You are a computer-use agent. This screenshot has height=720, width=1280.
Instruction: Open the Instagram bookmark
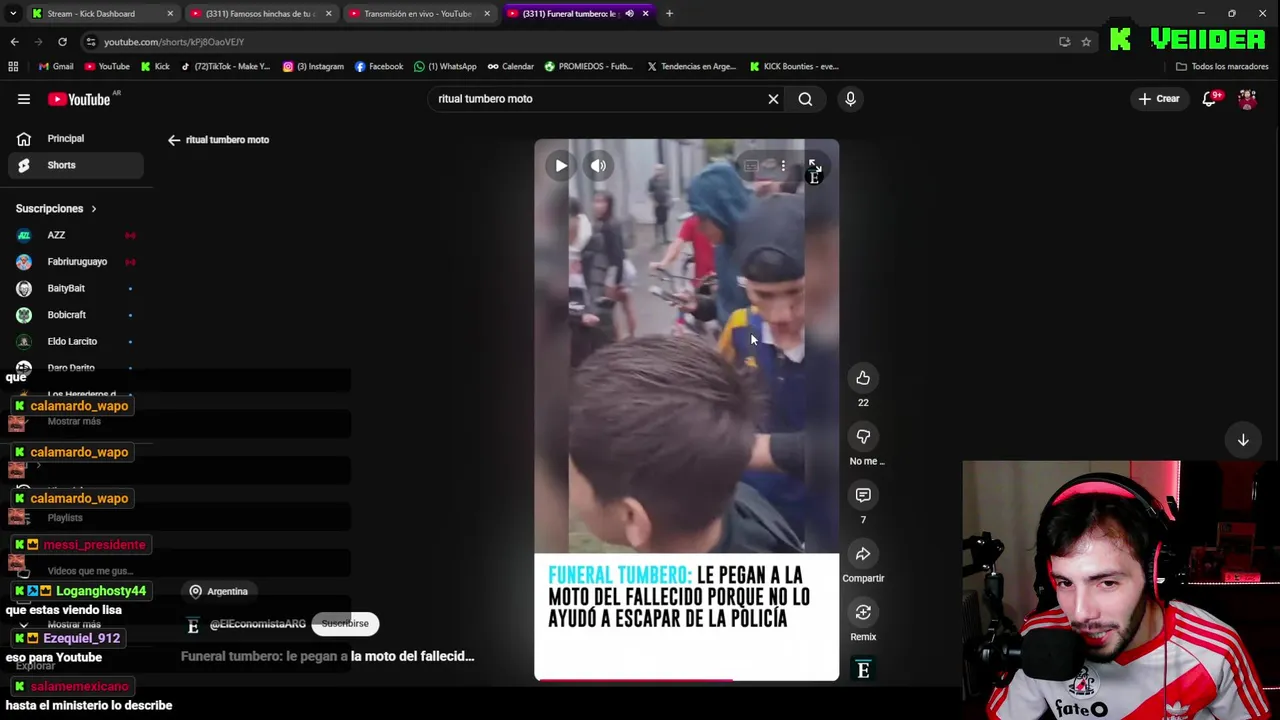[x=313, y=67]
